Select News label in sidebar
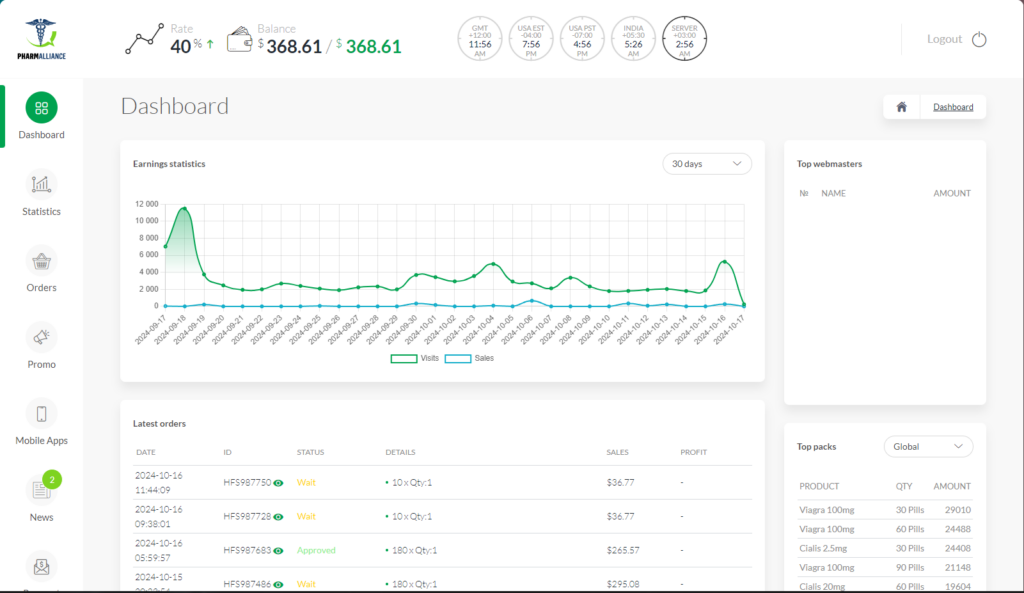1024x593 pixels. tap(41, 517)
